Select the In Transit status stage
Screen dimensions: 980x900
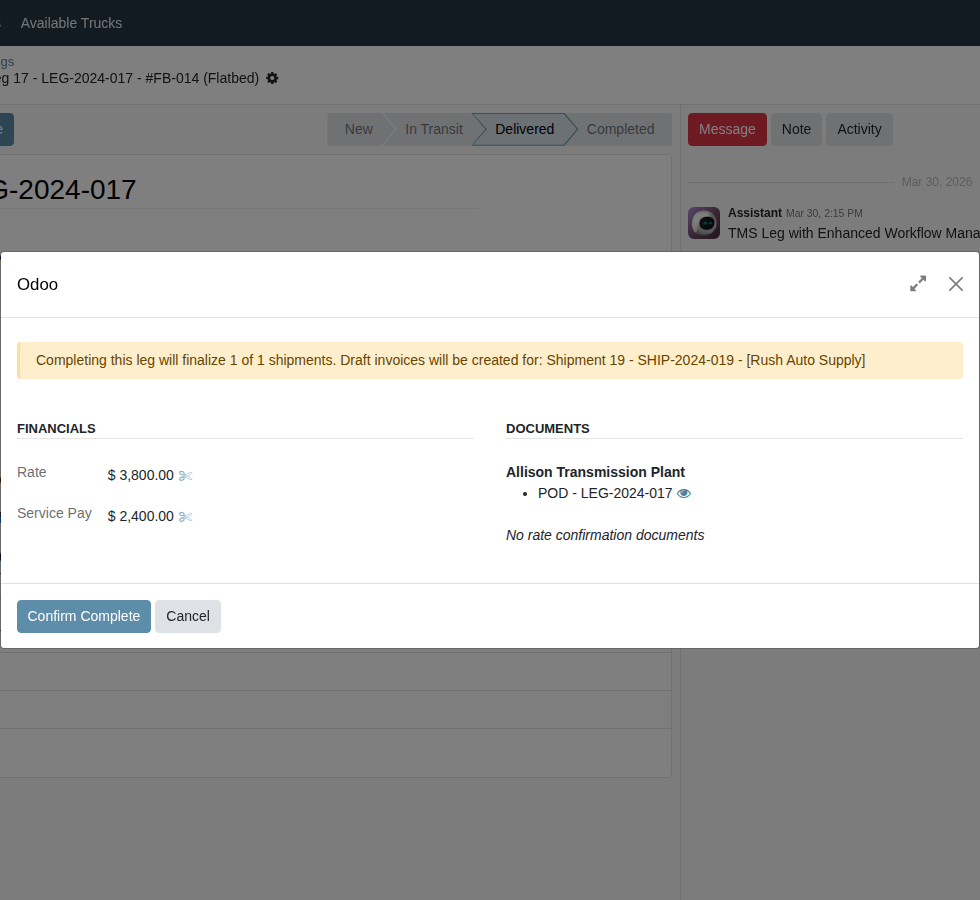(434, 129)
